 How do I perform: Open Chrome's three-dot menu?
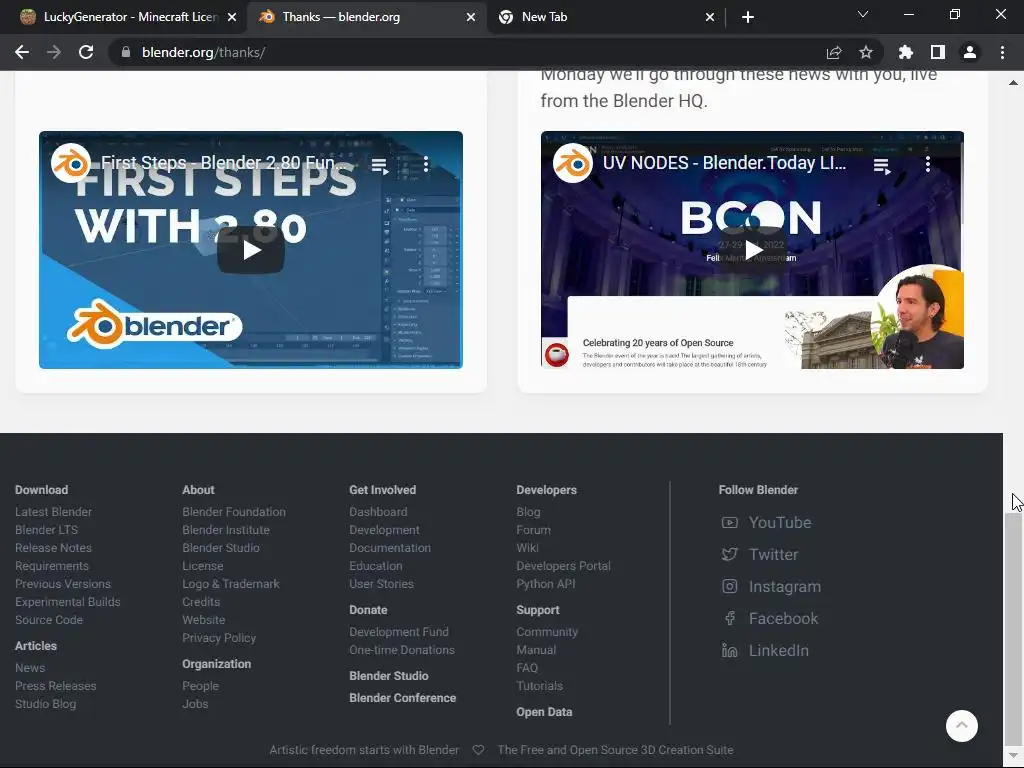(x=1002, y=52)
